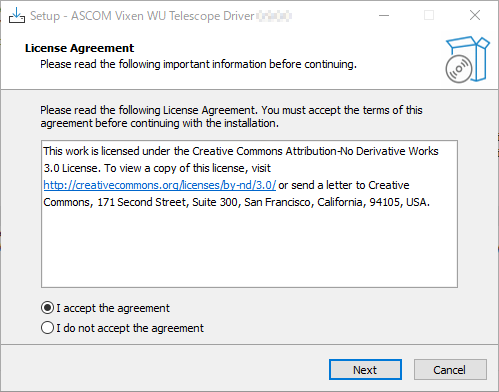
Task: Click the setup installer icon in title bar
Action: coord(17,15)
